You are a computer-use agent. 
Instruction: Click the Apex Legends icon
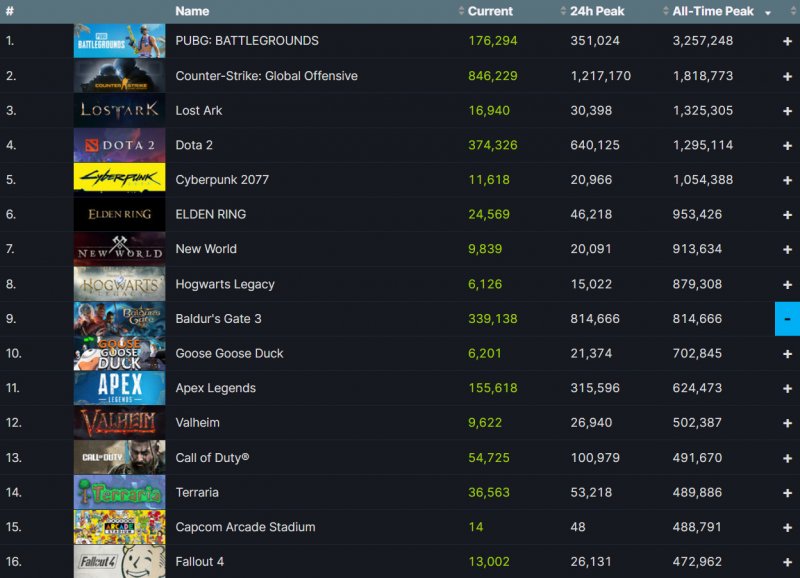(x=119, y=388)
